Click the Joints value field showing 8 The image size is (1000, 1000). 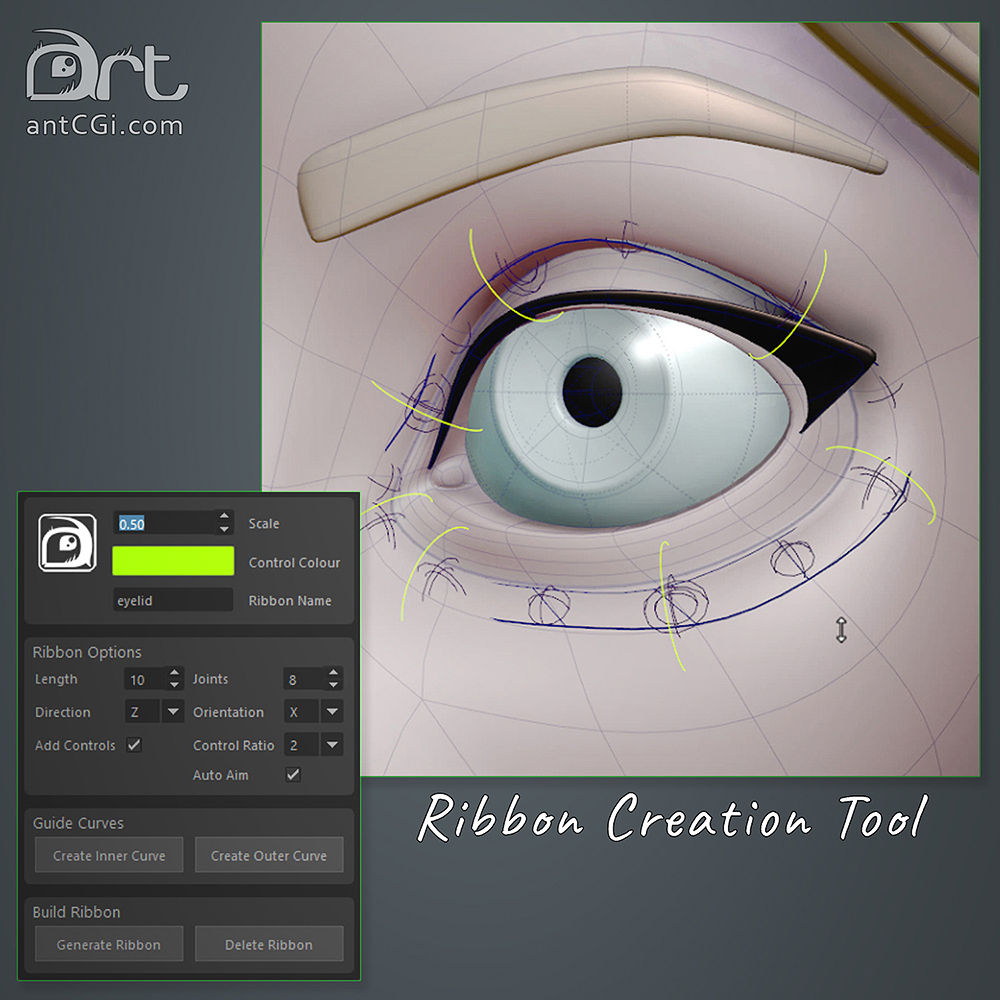point(304,679)
